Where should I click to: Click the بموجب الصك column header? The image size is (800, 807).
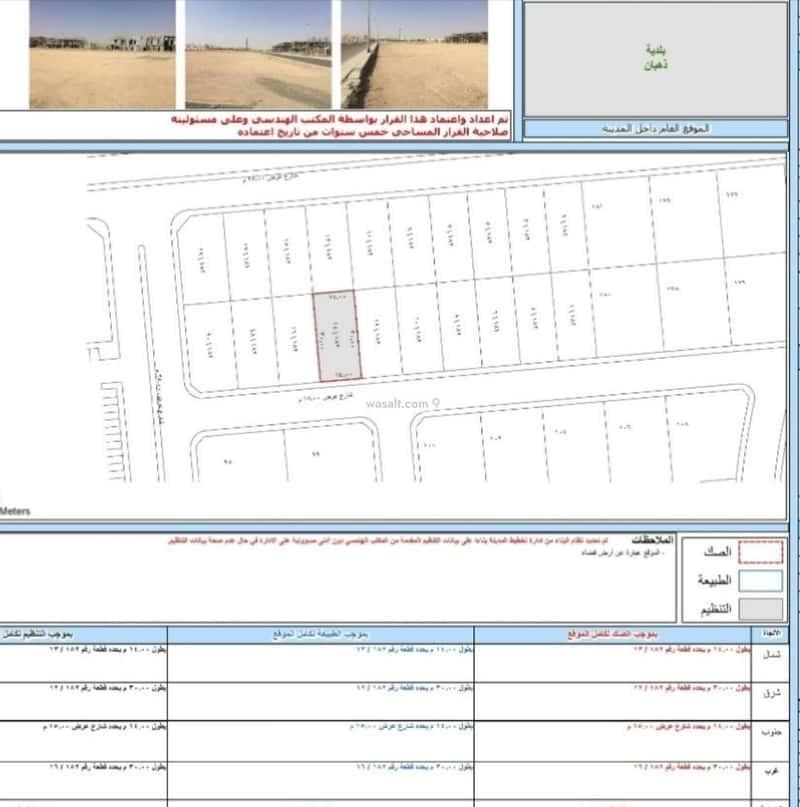(x=612, y=635)
